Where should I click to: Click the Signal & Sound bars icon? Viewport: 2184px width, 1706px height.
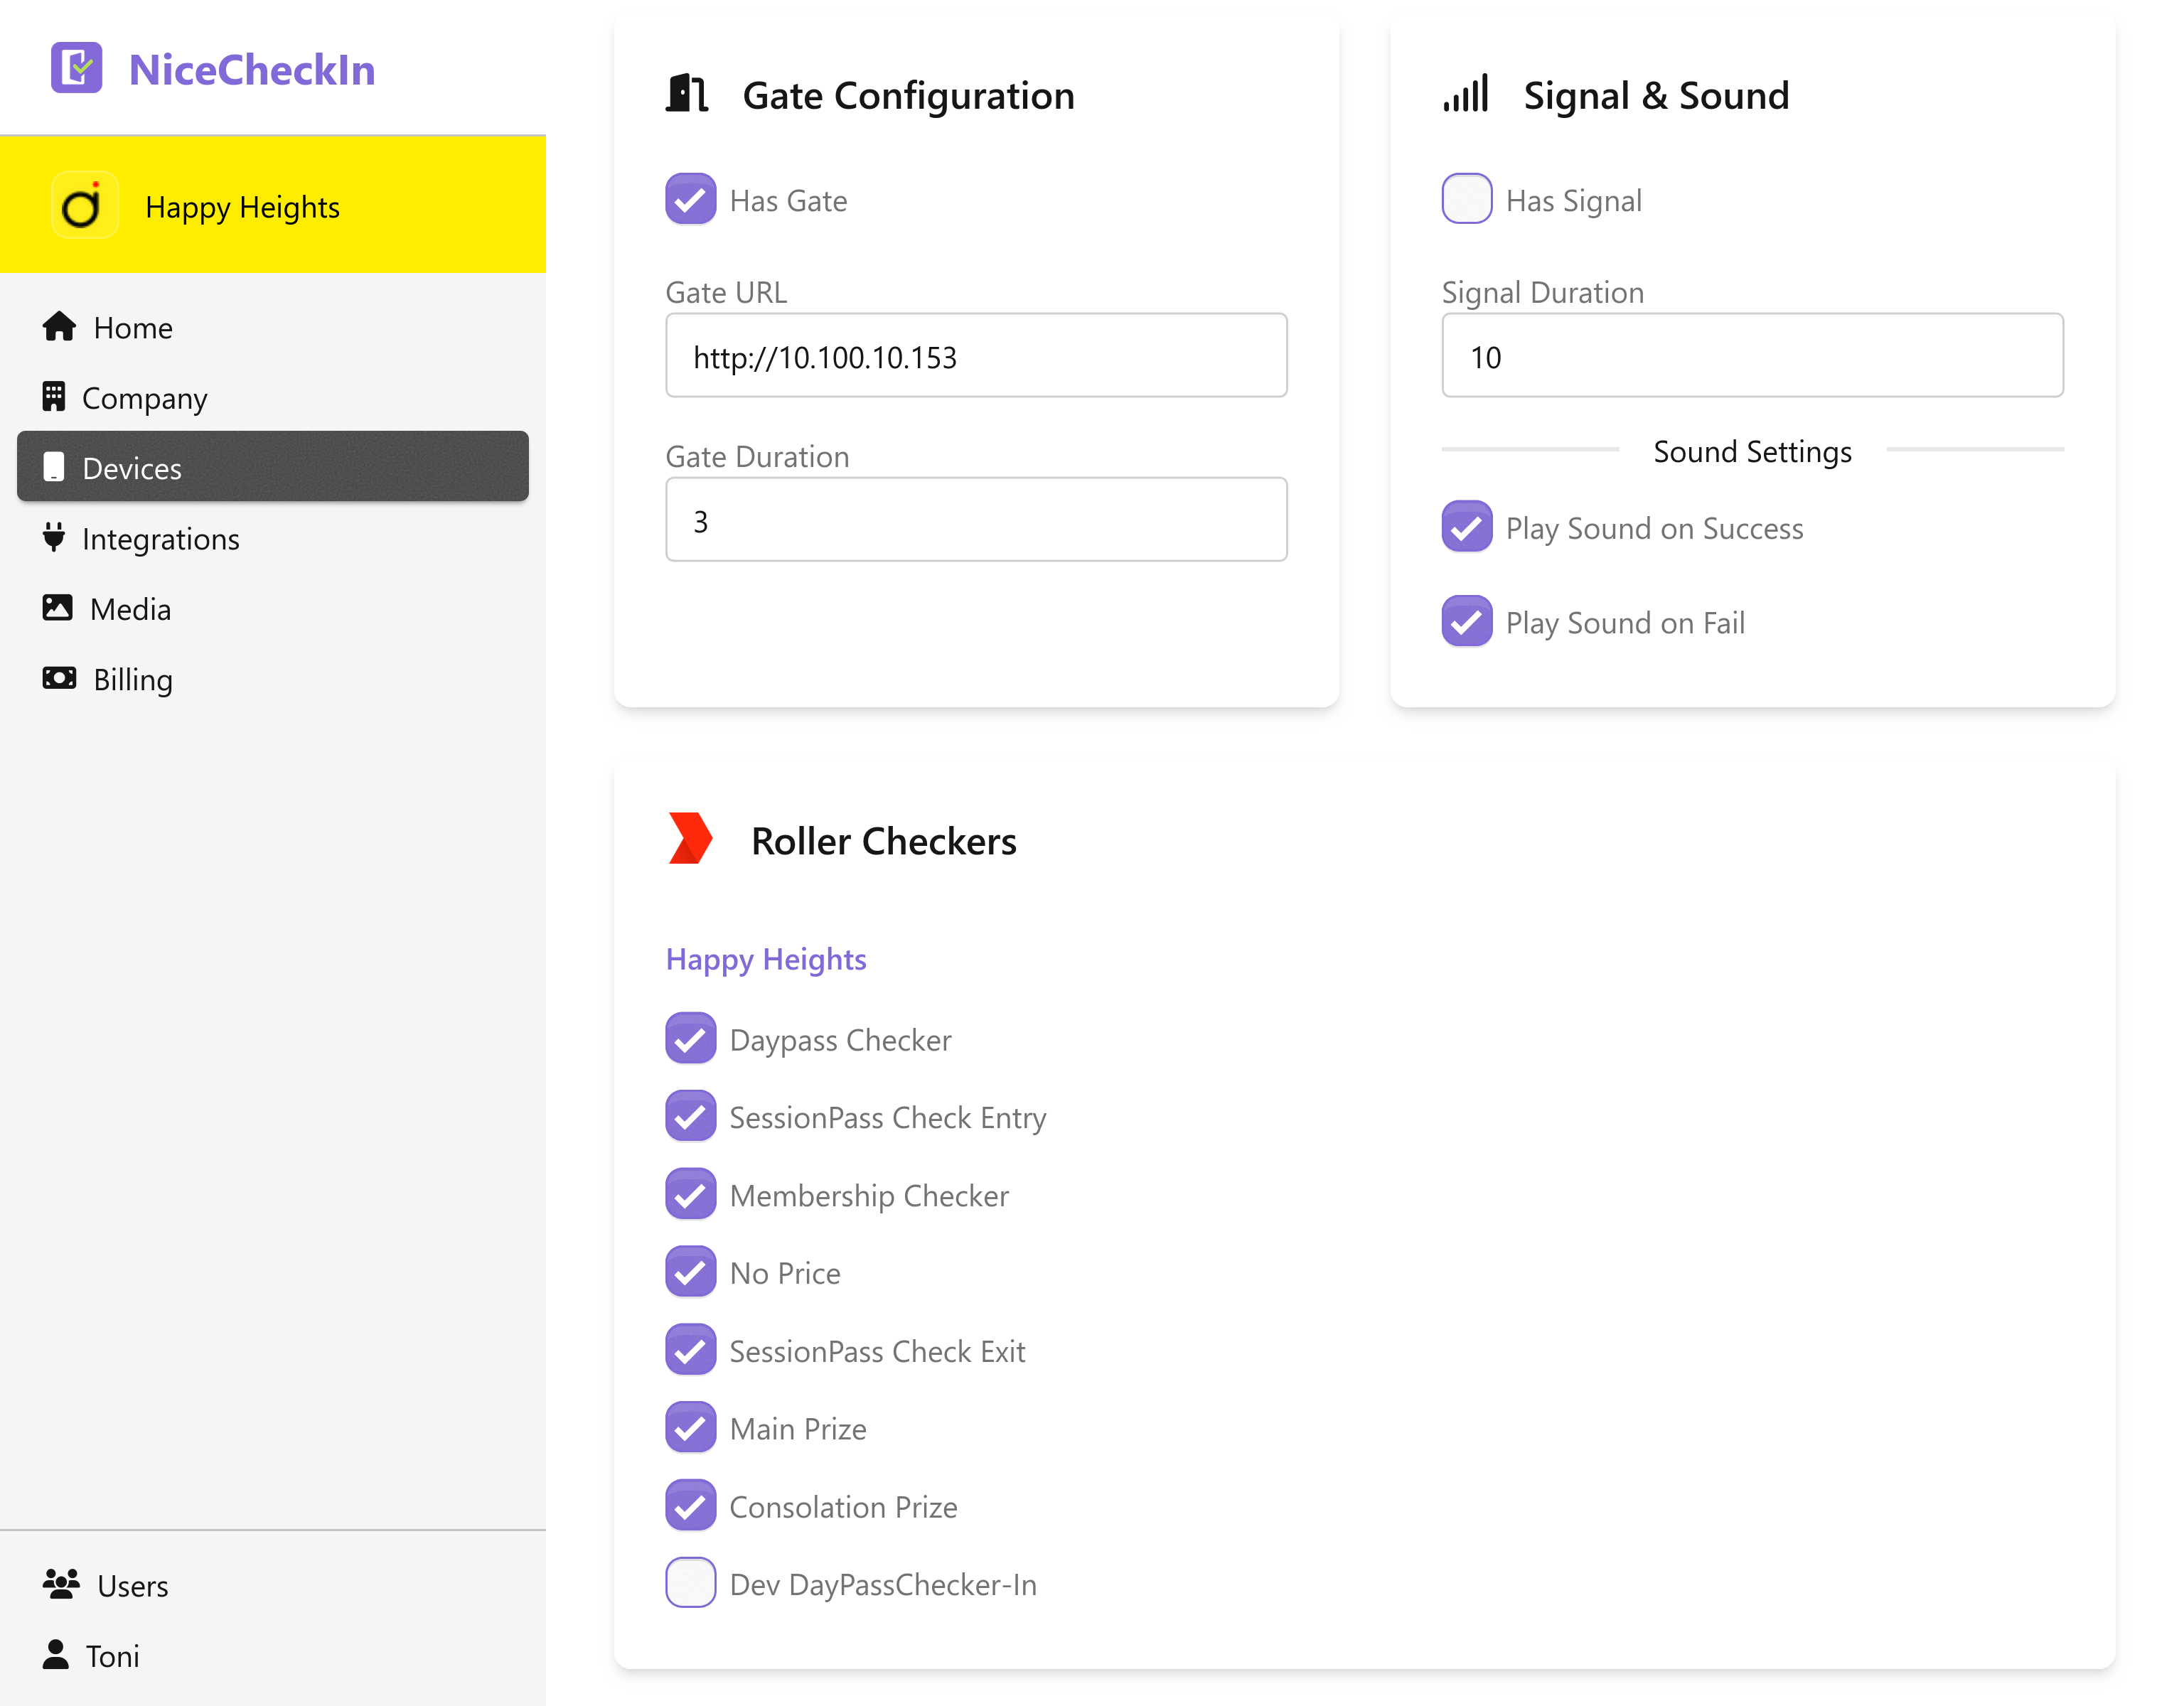[x=1466, y=93]
